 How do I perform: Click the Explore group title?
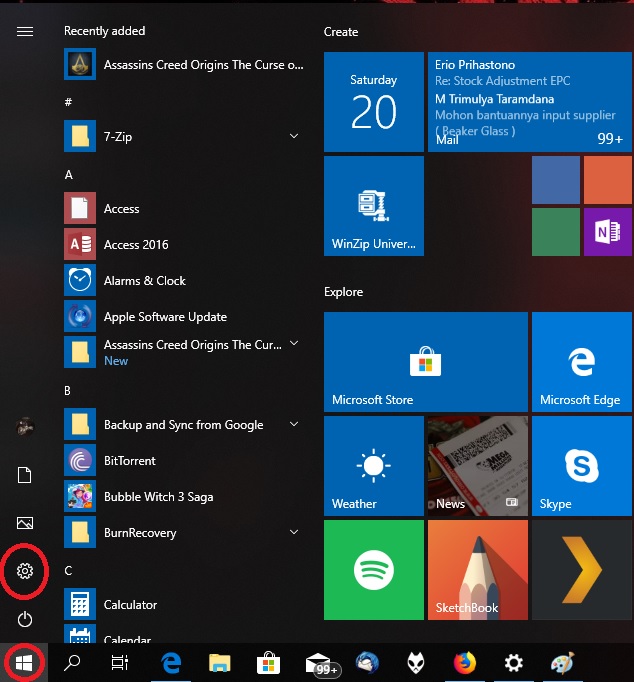[344, 291]
